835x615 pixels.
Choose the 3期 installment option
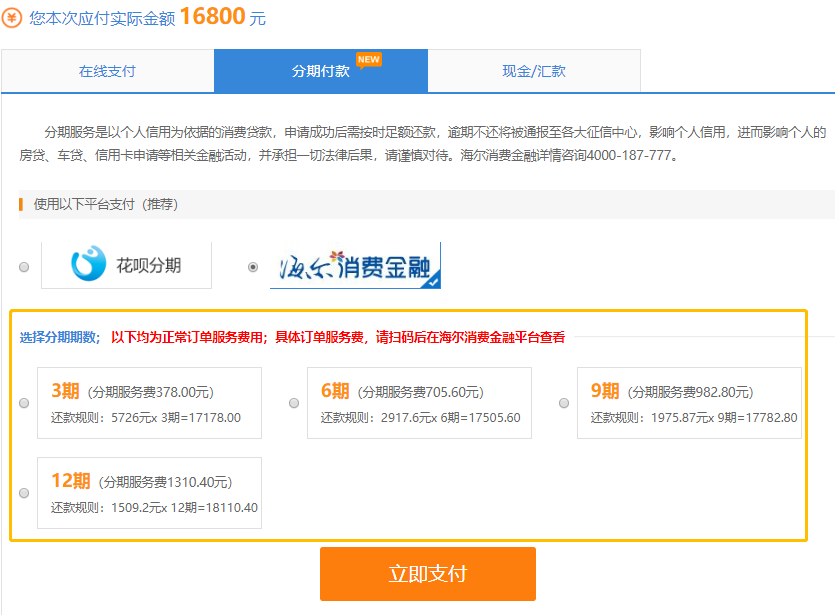pos(23,402)
